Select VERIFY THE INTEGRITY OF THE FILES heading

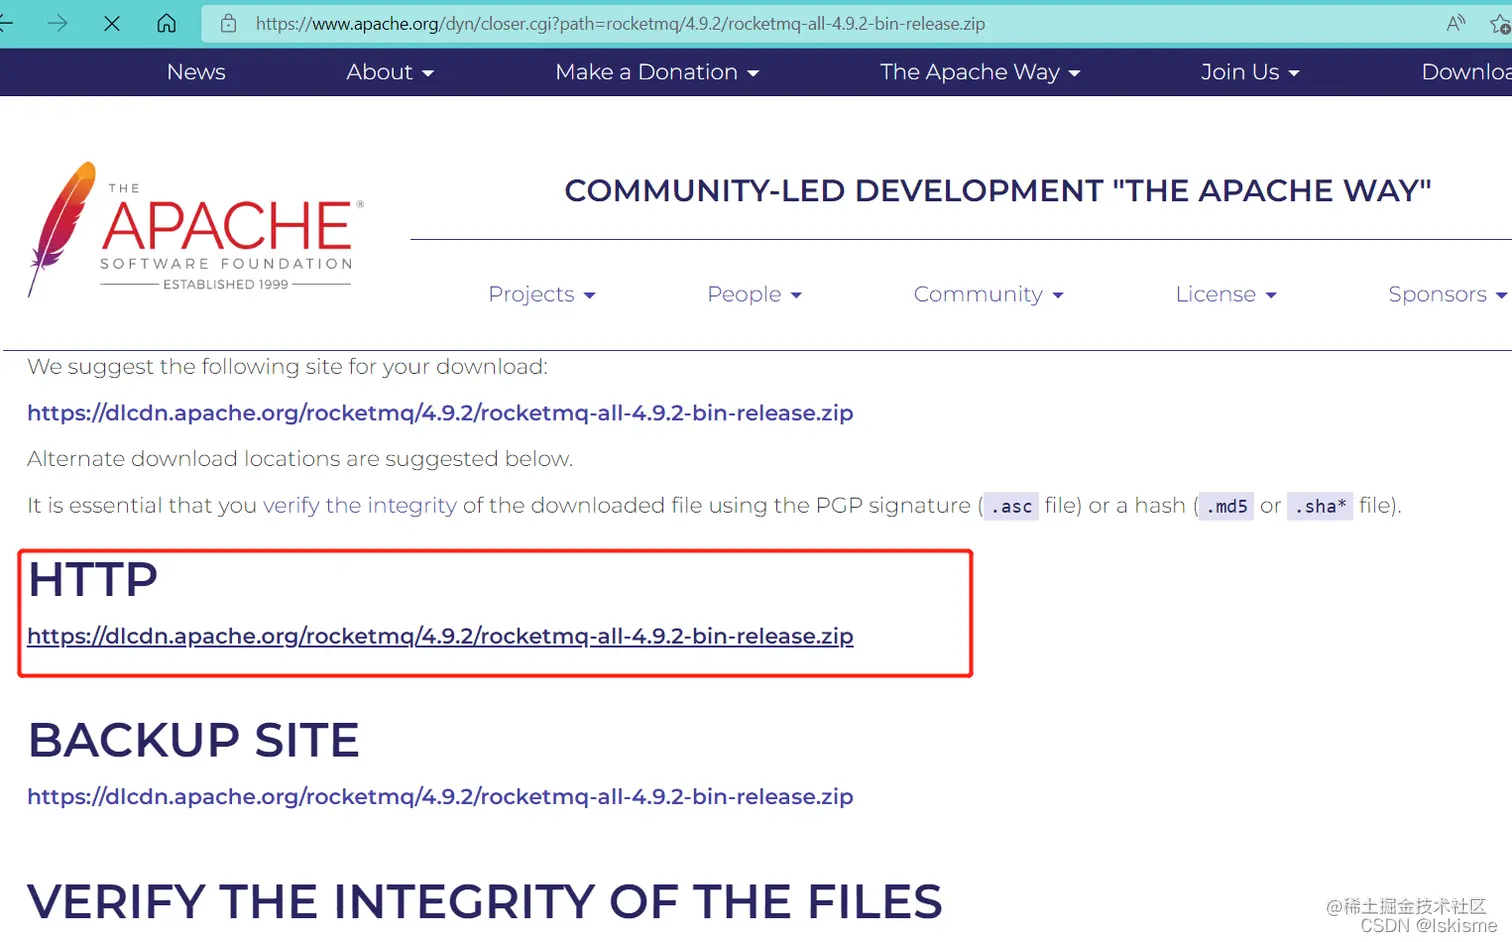pyautogui.click(x=485, y=902)
